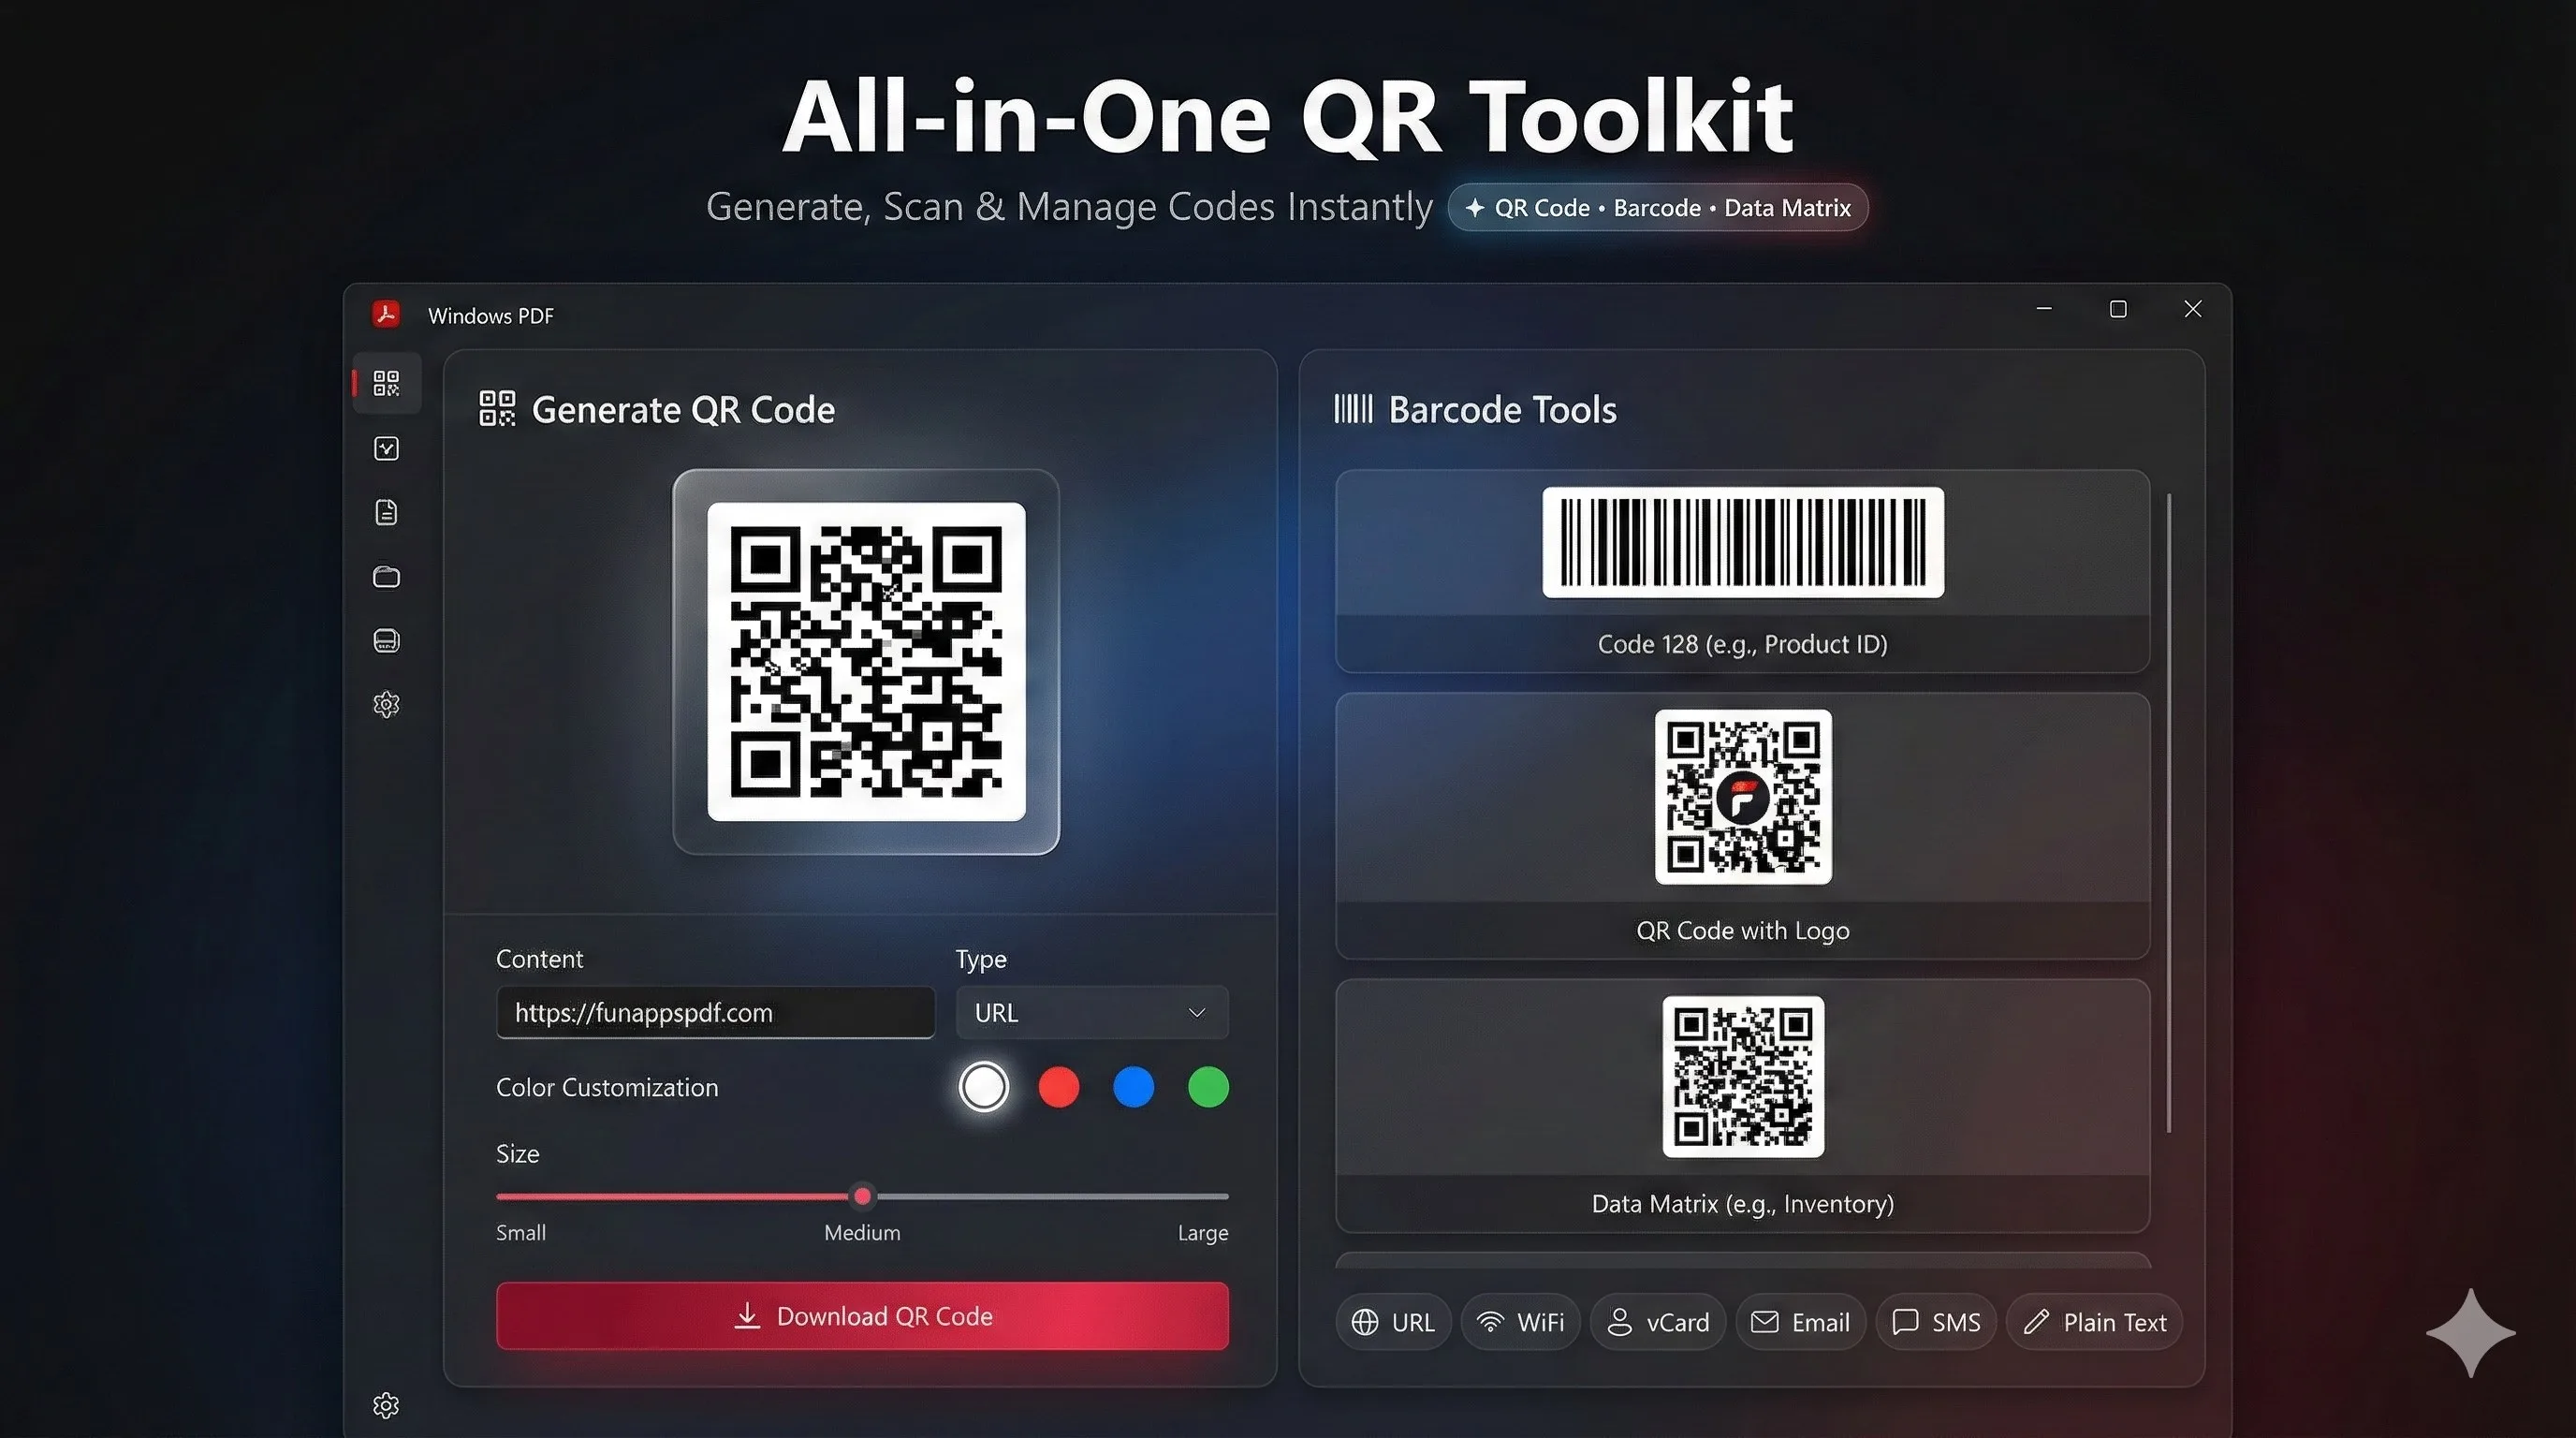Open the QR code generator sidebar icon
Screen dimensions: 2576x1438
386,383
